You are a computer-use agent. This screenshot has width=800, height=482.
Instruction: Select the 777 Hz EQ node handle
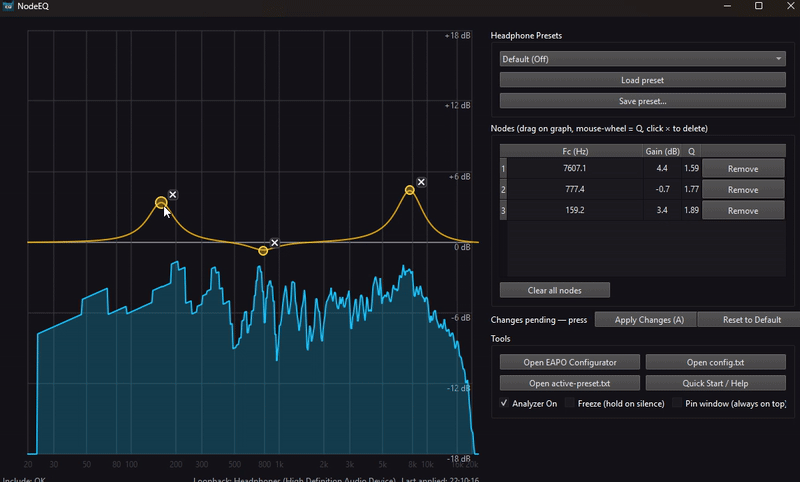pos(263,250)
